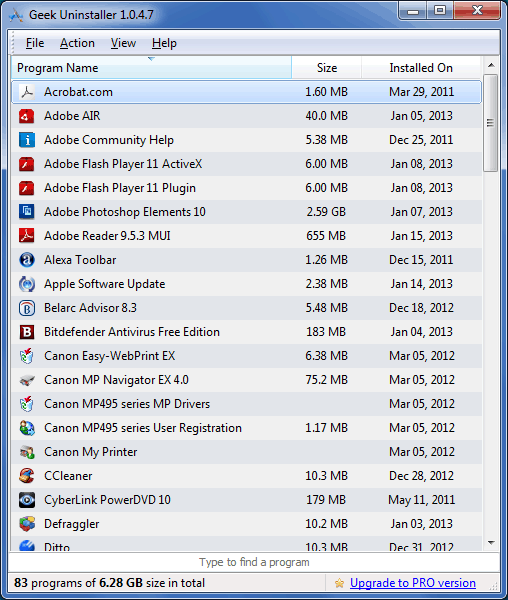This screenshot has height=600, width=508.
Task: Click the scrollbar down arrow
Action: 491,543
